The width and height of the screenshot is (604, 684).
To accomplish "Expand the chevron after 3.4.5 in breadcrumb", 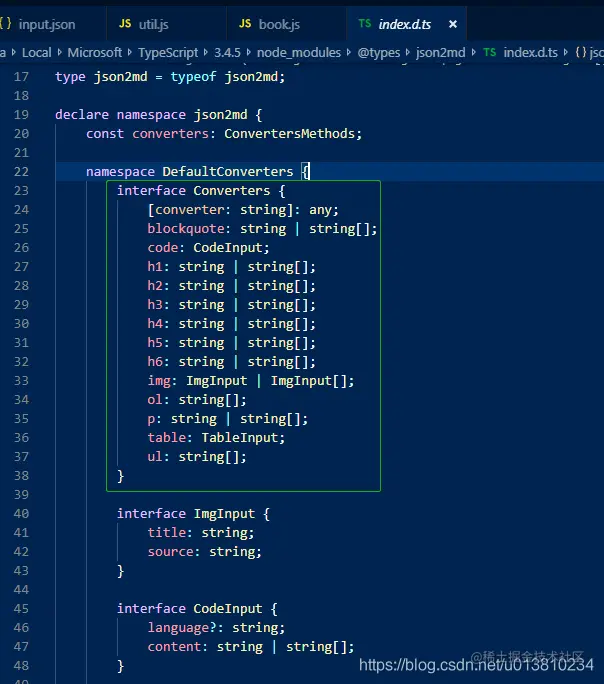I will (249, 53).
